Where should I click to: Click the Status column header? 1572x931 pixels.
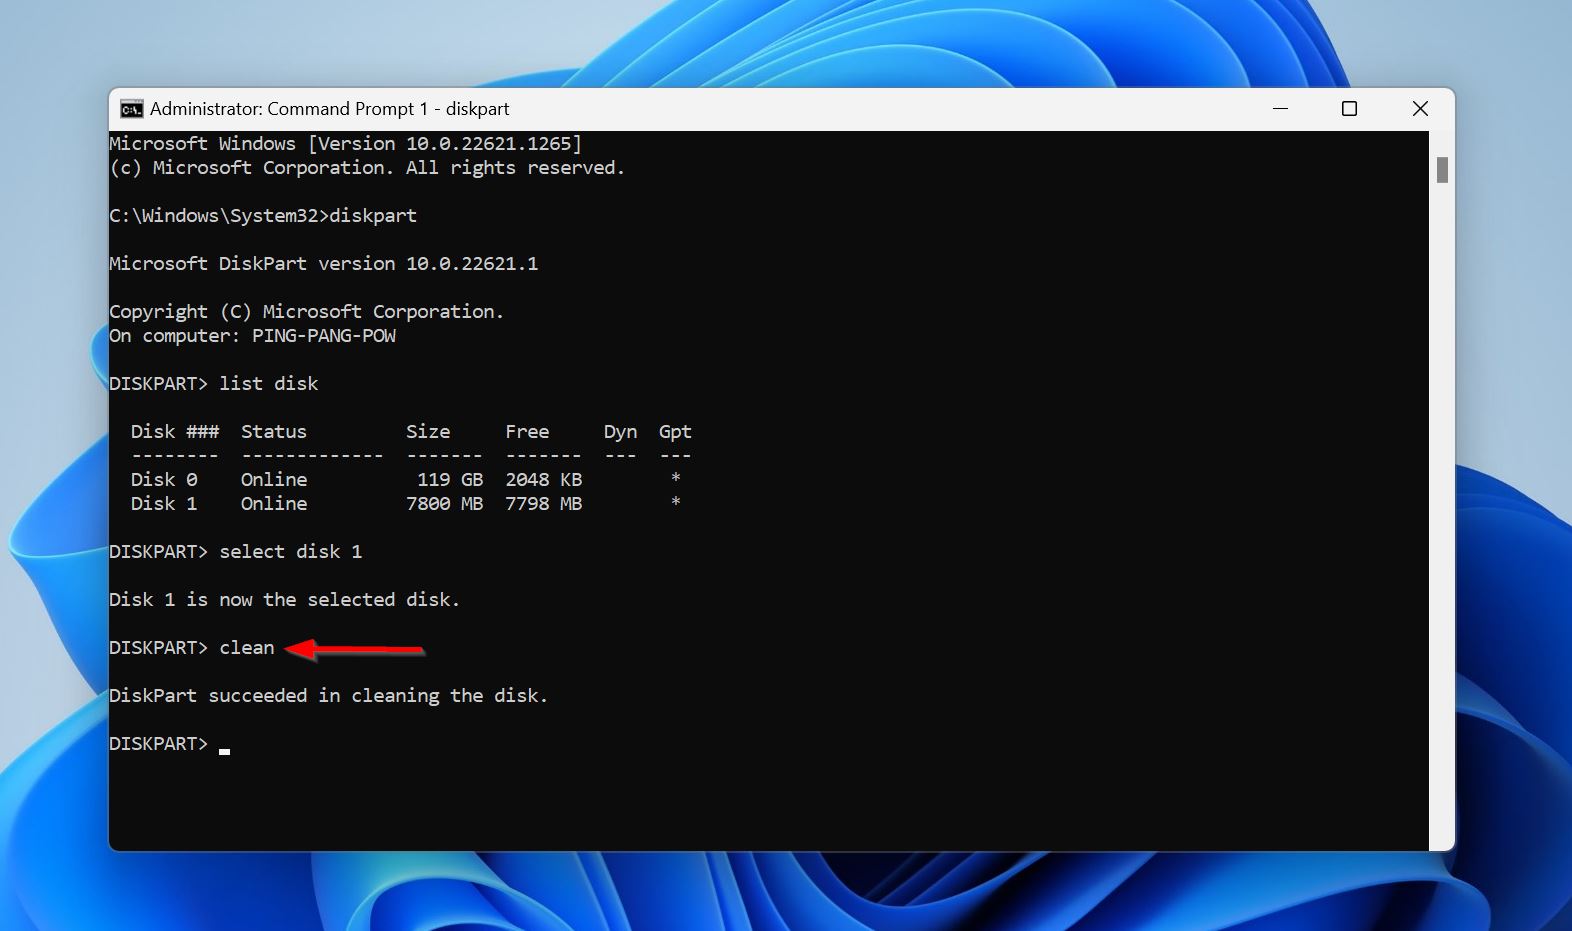pos(273,432)
